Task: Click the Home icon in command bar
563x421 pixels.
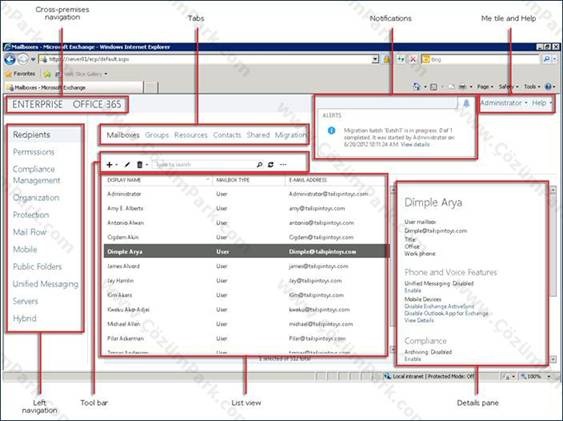Action: pos(417,86)
